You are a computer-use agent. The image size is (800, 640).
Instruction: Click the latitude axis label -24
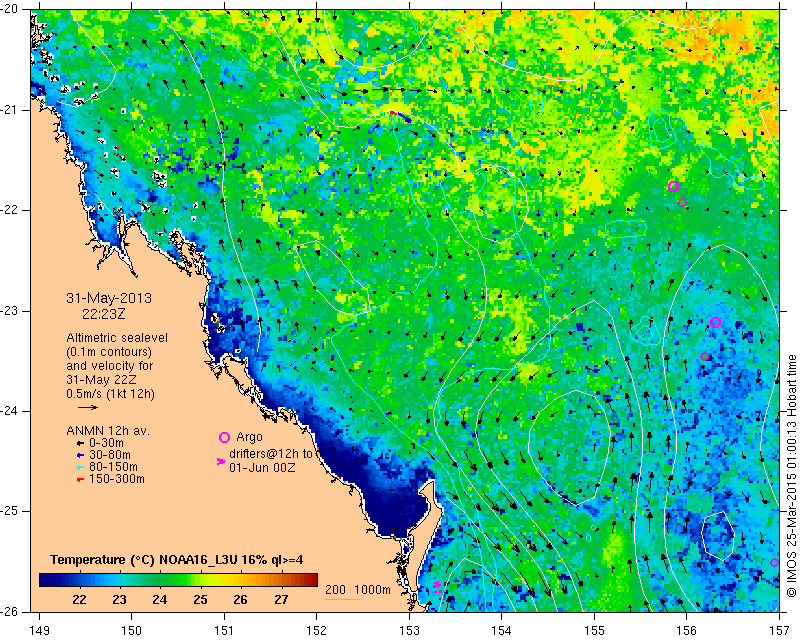(x=9, y=411)
